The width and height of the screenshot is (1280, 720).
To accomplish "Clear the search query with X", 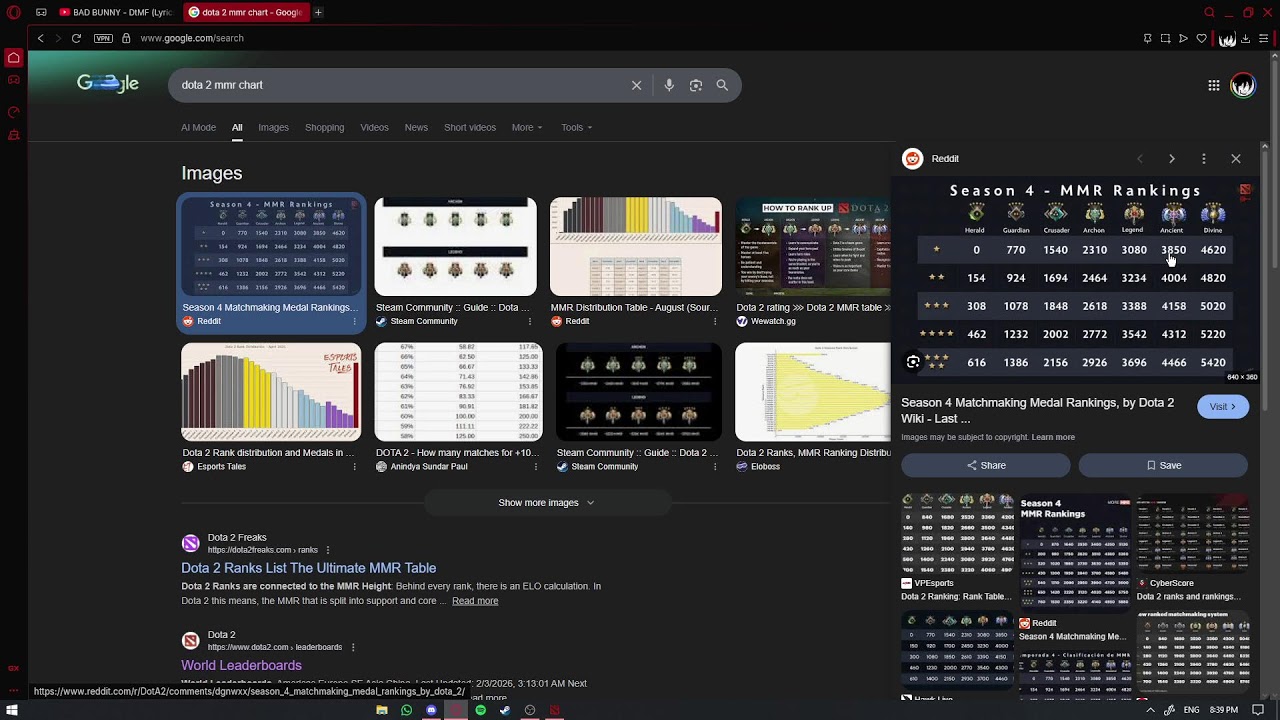I will [636, 85].
